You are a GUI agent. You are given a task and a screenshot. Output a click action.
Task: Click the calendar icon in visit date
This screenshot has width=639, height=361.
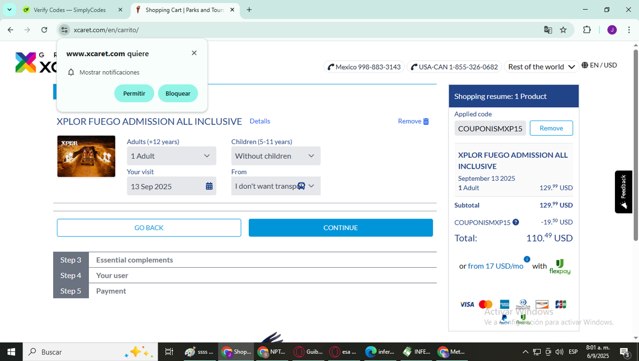point(209,186)
